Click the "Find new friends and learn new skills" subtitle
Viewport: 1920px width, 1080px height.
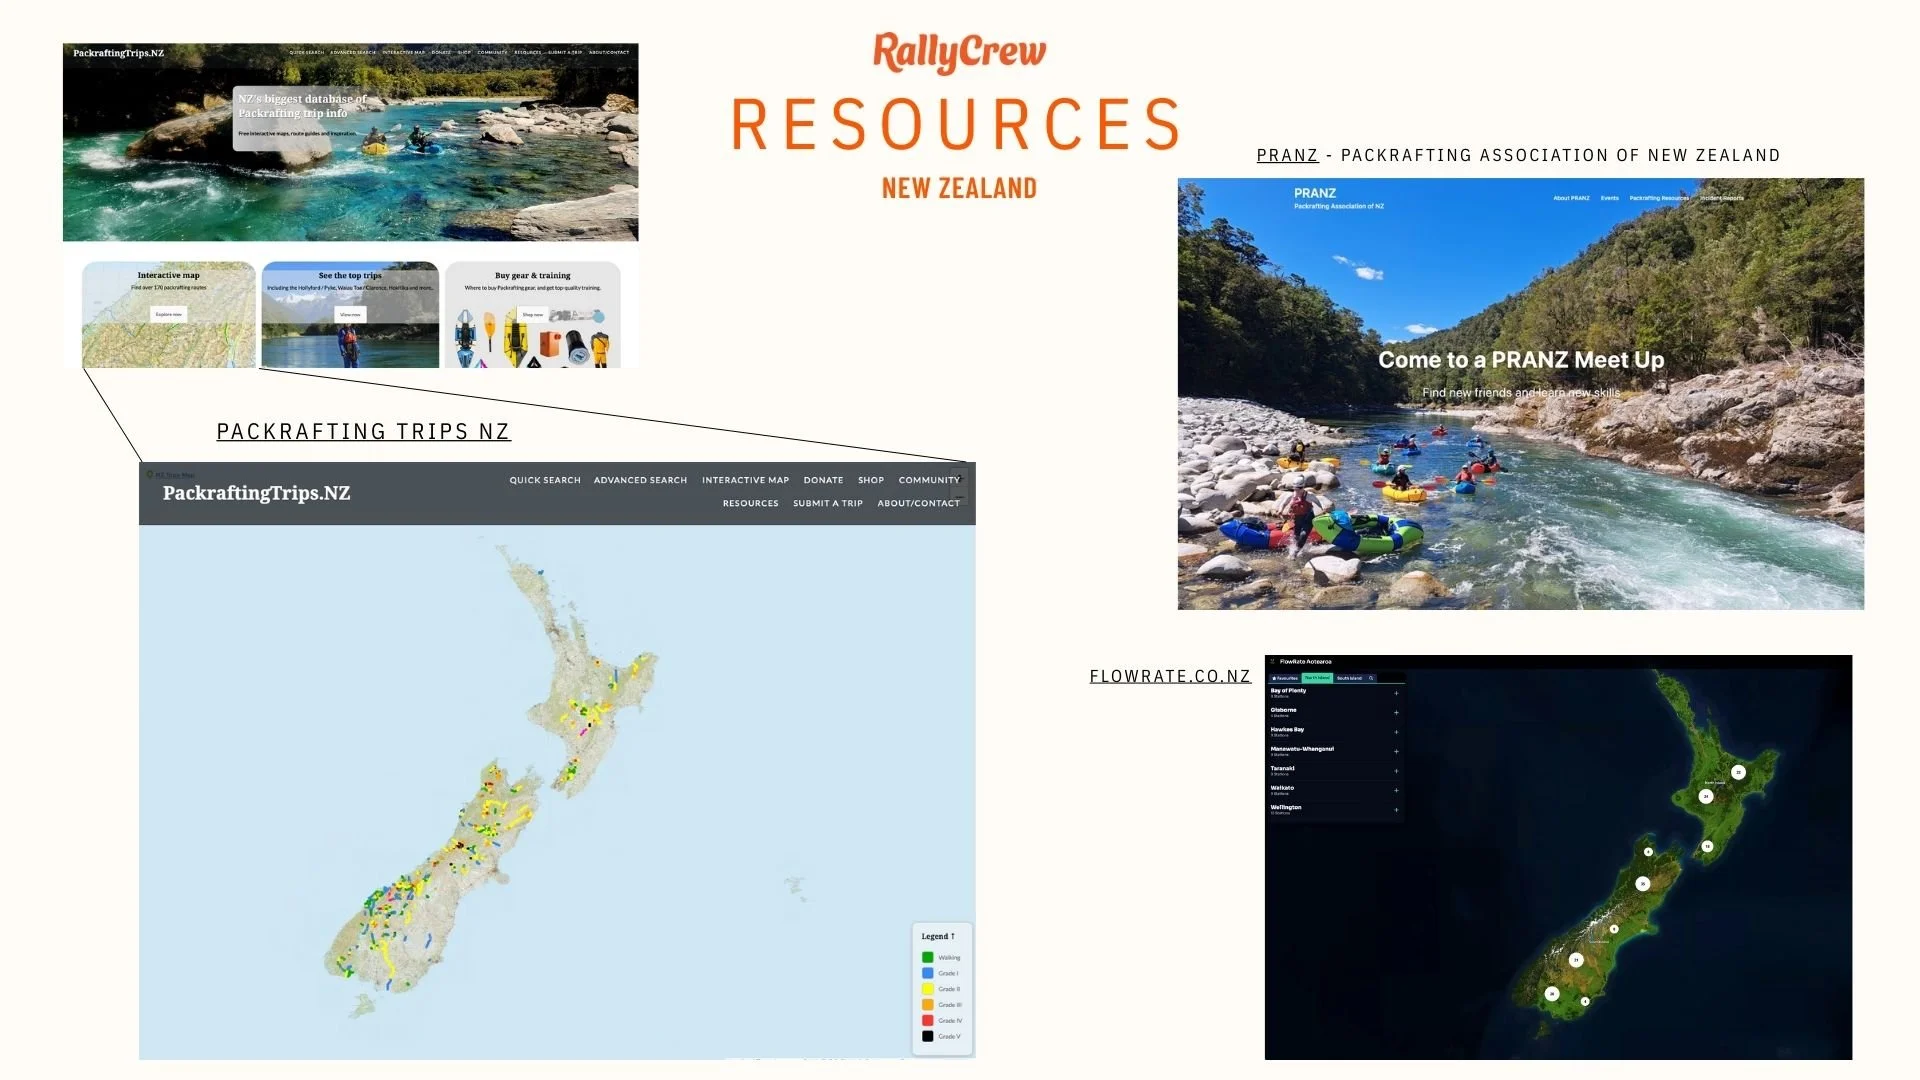[1521, 393]
